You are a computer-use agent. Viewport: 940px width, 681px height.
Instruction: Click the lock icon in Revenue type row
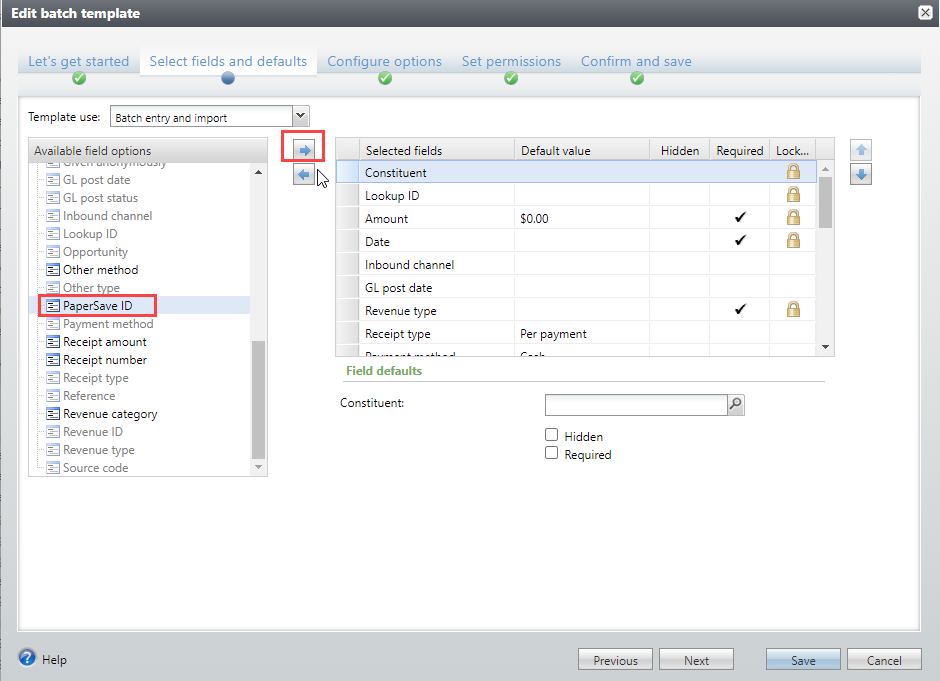click(793, 310)
